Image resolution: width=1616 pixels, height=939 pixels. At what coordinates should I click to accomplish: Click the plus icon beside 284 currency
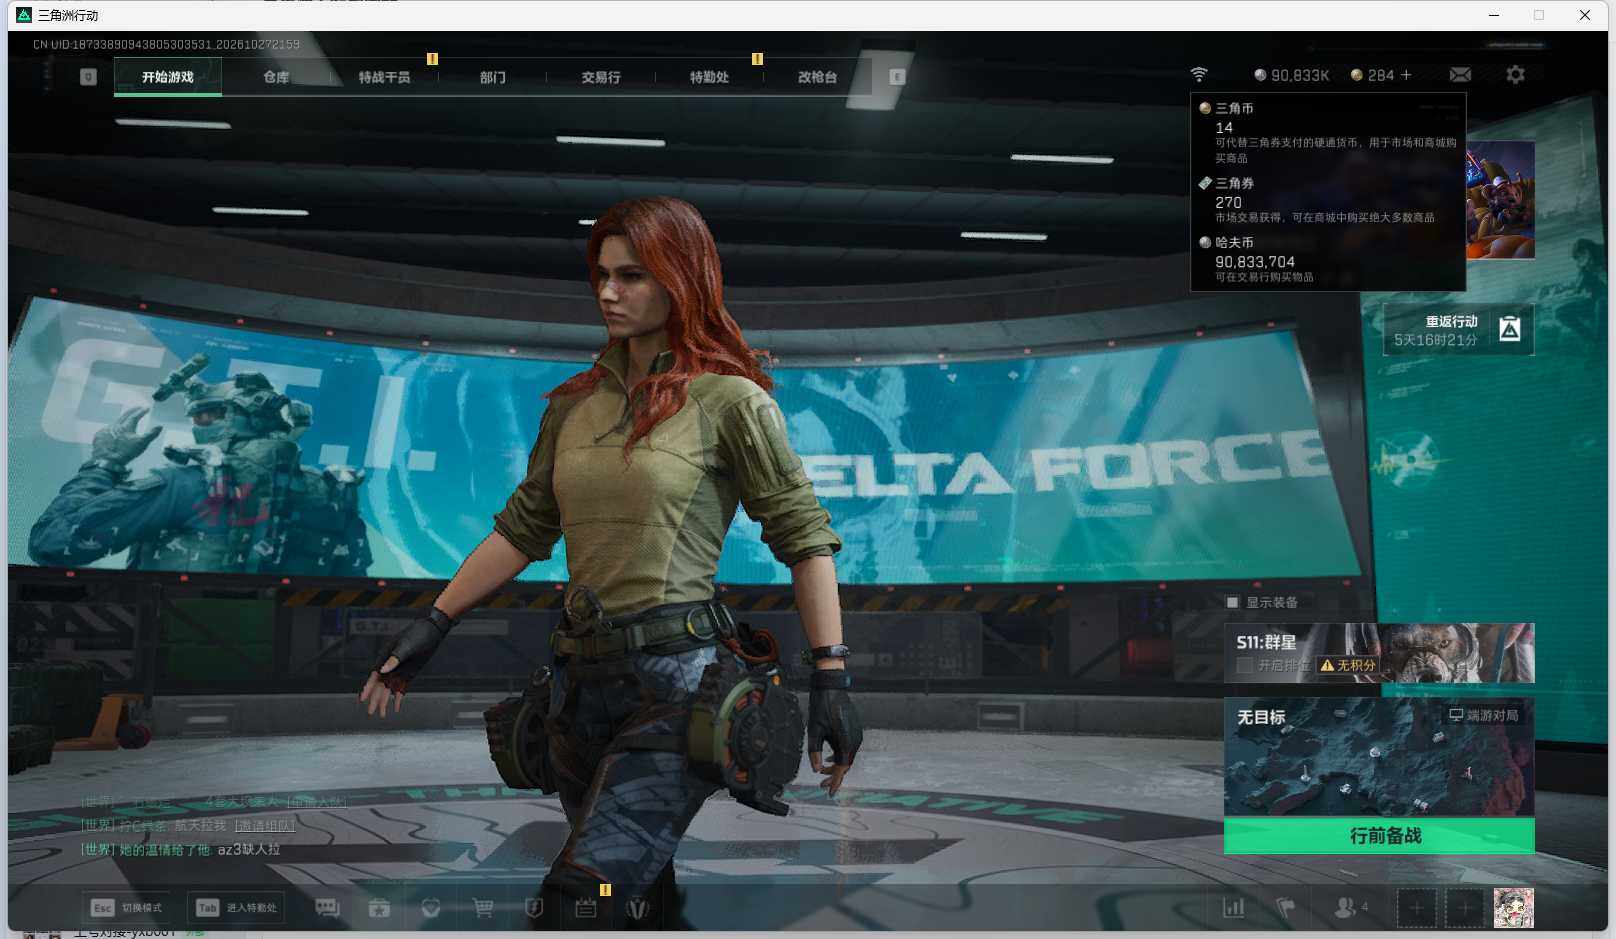pyautogui.click(x=1406, y=75)
